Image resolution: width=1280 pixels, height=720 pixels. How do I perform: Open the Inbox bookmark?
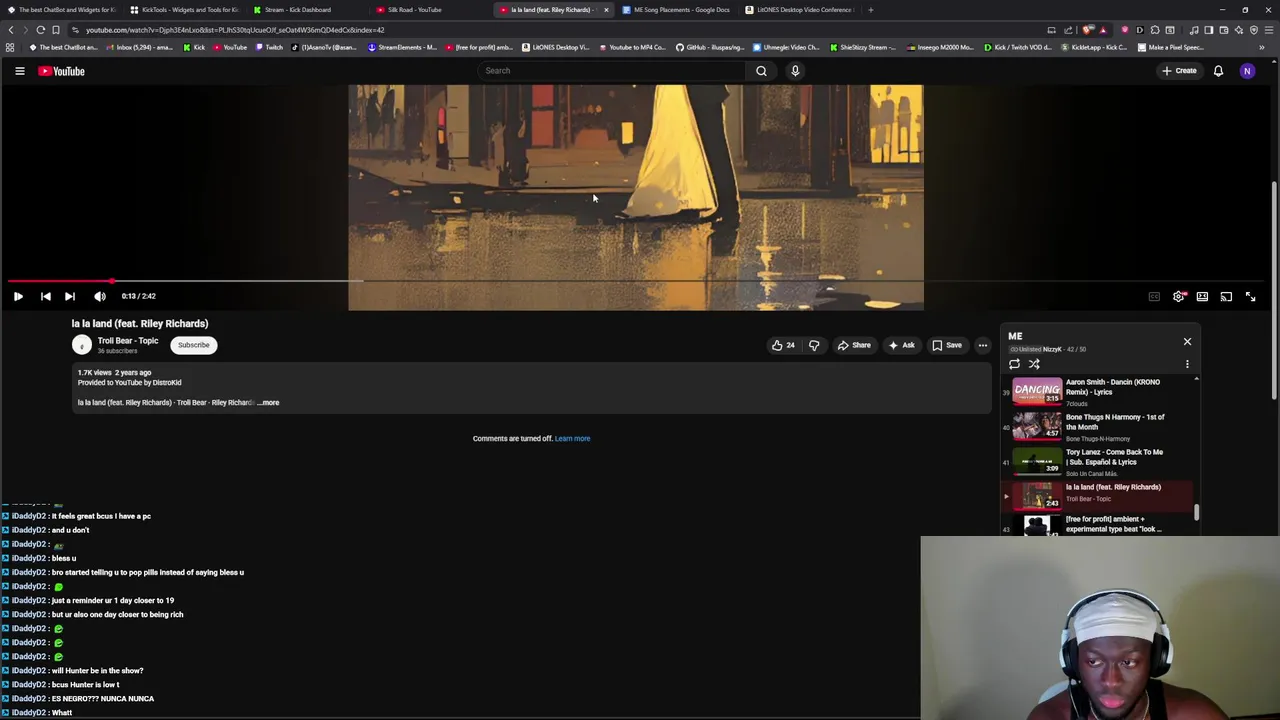139,47
